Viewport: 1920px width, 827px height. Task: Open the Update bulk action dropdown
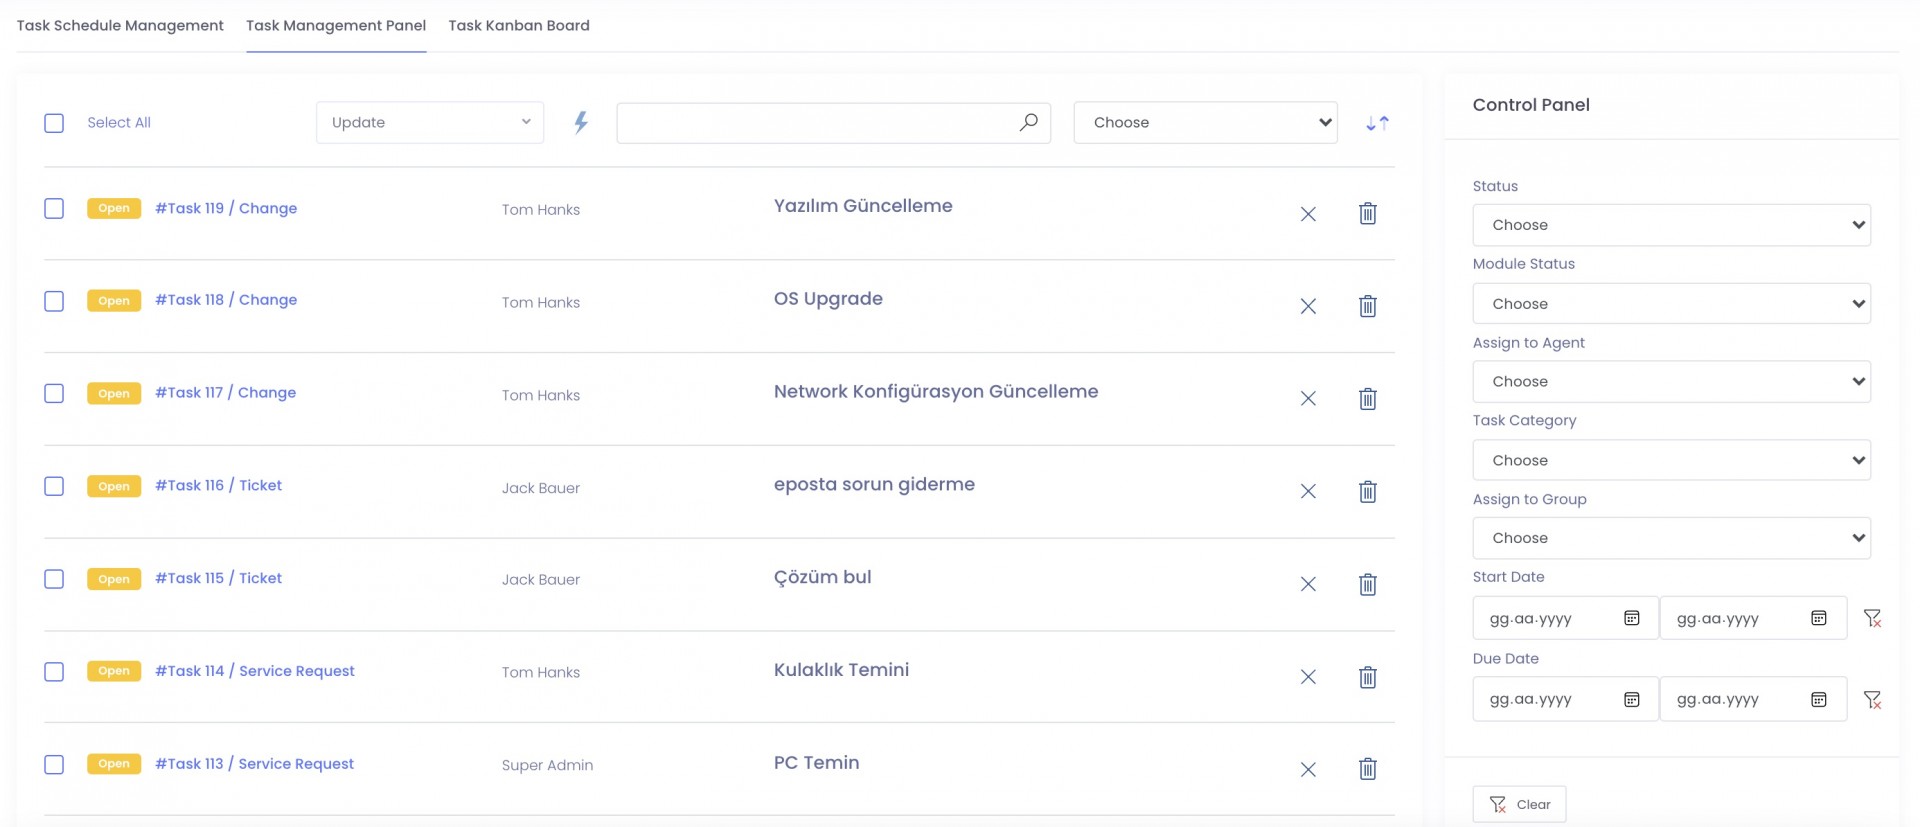click(x=430, y=123)
